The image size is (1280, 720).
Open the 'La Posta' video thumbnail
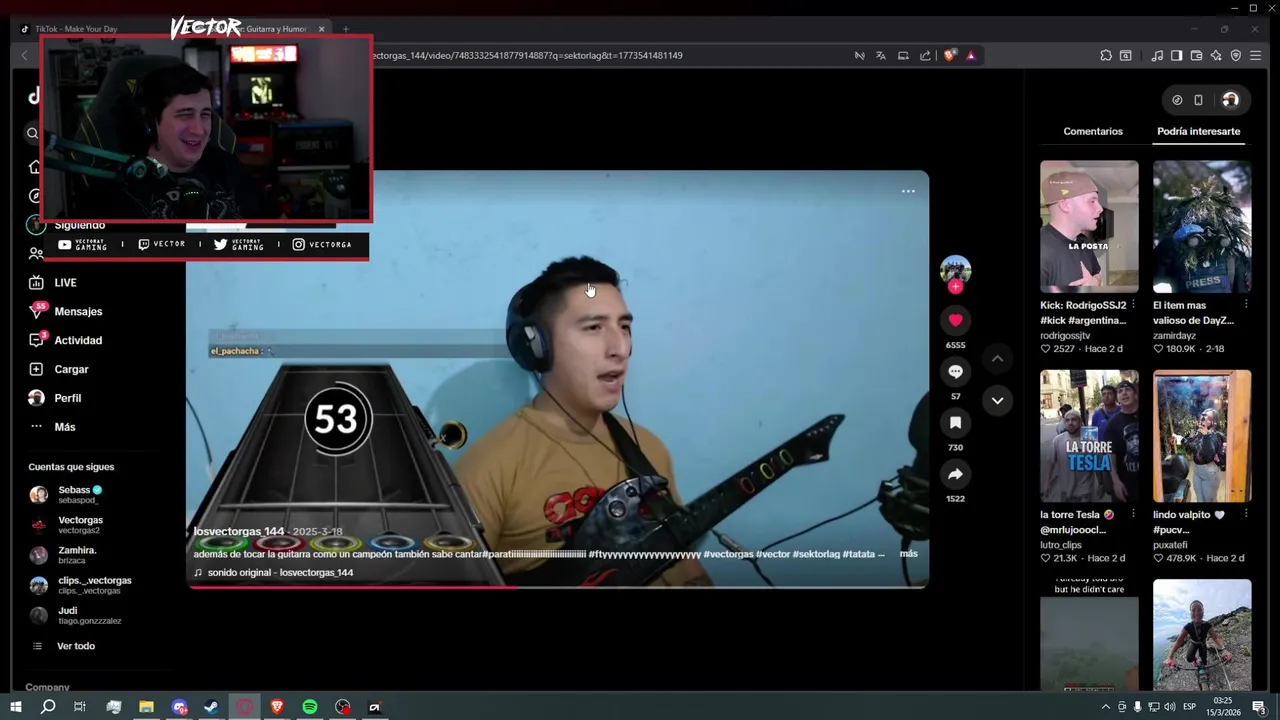pyautogui.click(x=1089, y=226)
